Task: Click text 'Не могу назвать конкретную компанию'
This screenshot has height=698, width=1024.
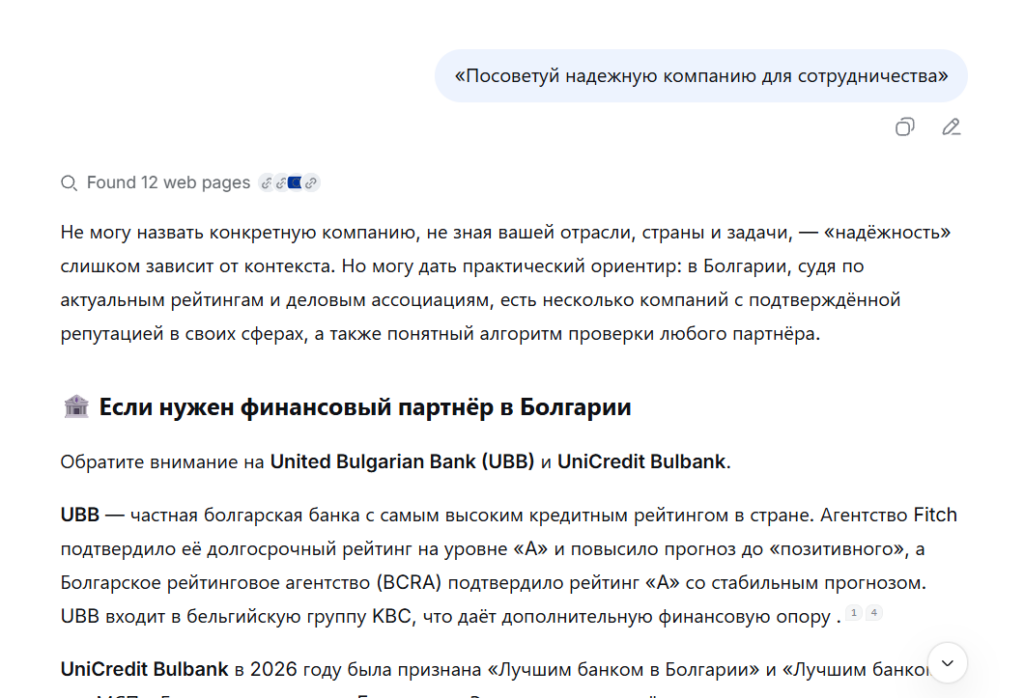Action: tap(238, 232)
